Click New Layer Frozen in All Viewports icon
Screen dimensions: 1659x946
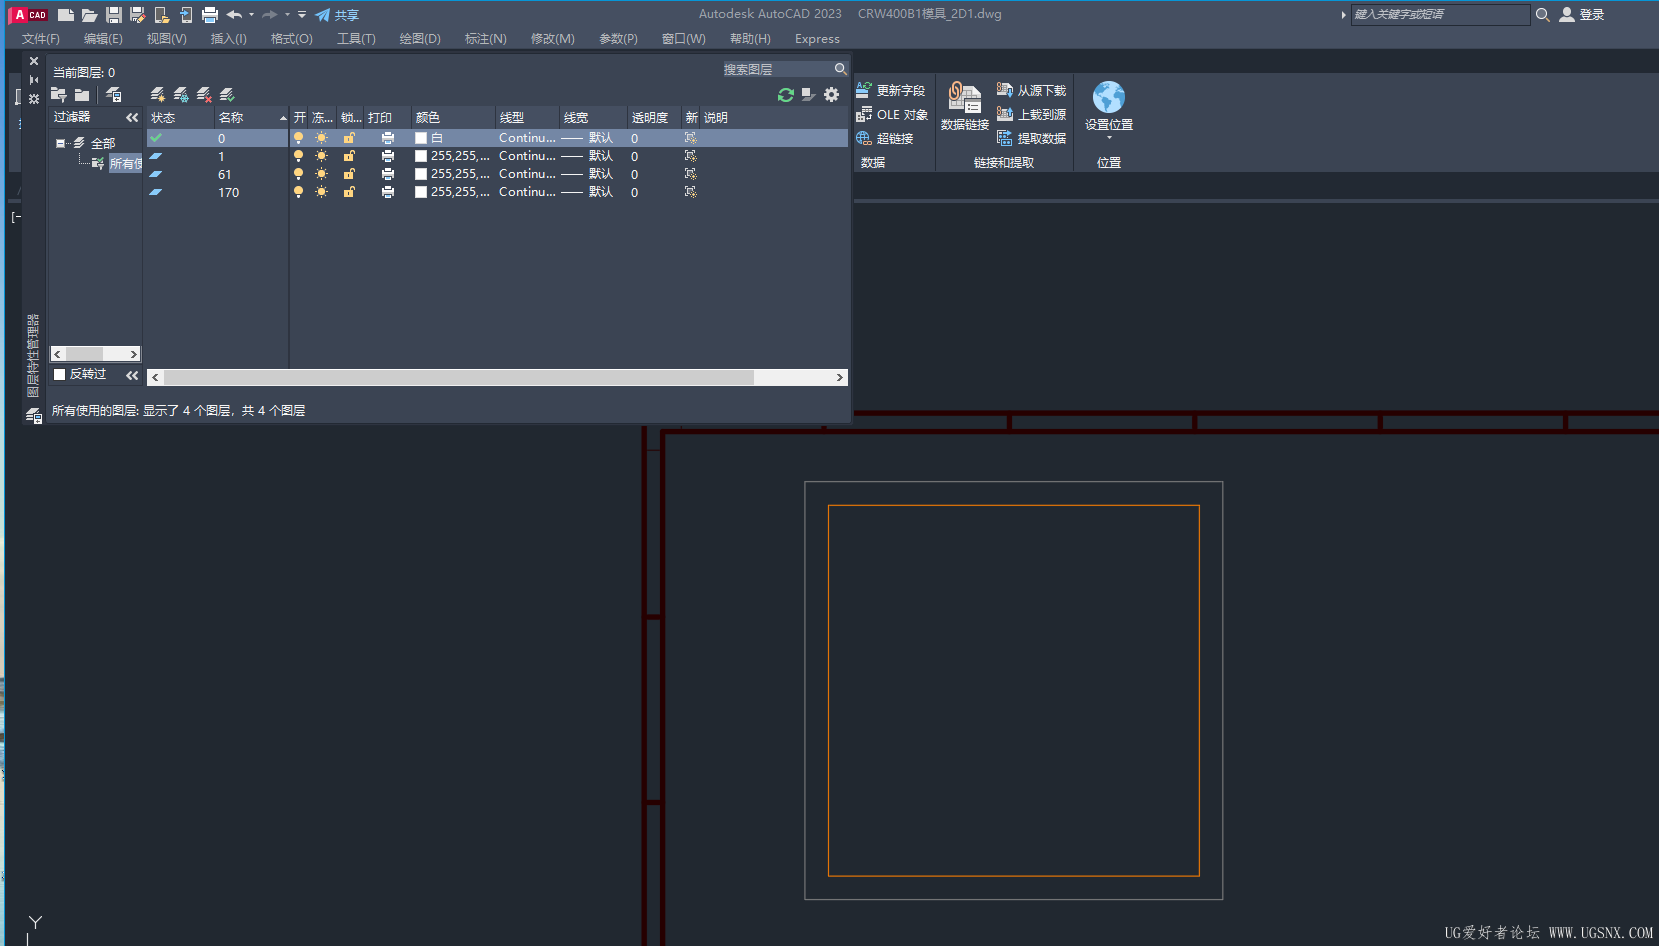click(x=181, y=95)
